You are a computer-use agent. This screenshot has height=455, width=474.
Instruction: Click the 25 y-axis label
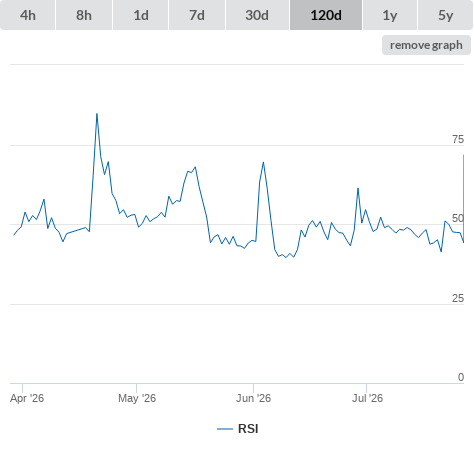click(458, 298)
